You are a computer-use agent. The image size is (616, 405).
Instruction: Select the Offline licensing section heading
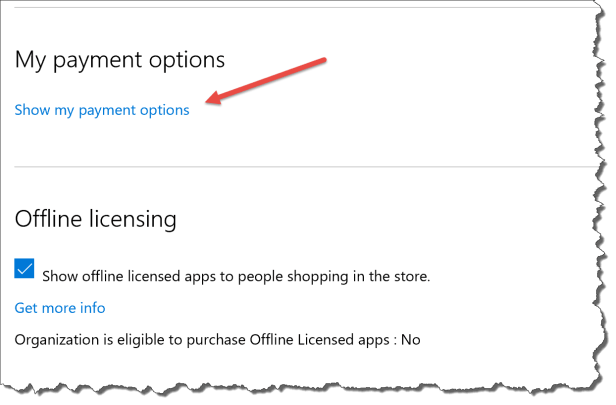[96, 217]
